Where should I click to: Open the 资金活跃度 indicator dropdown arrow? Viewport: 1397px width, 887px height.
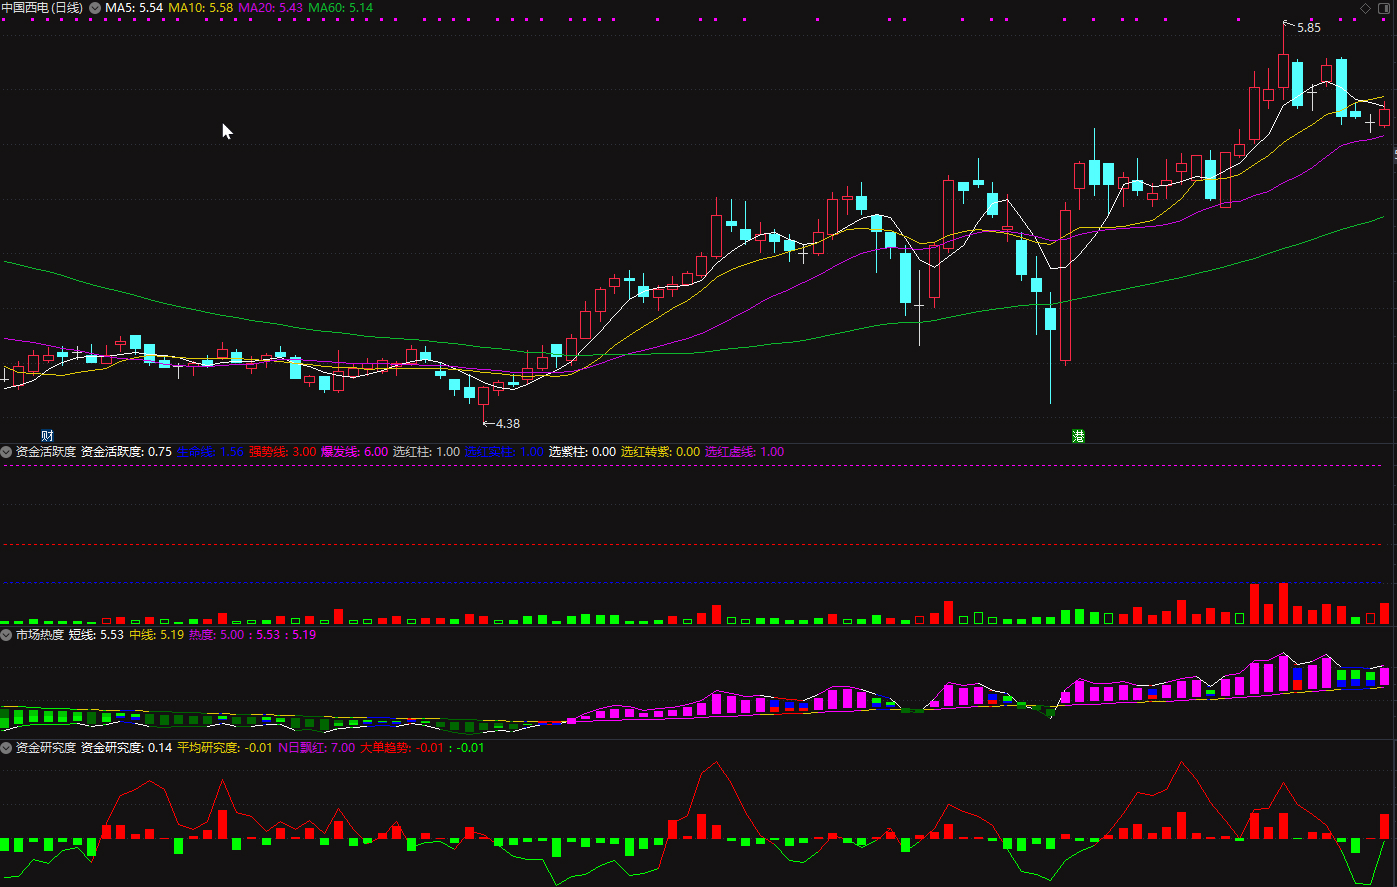point(6,452)
